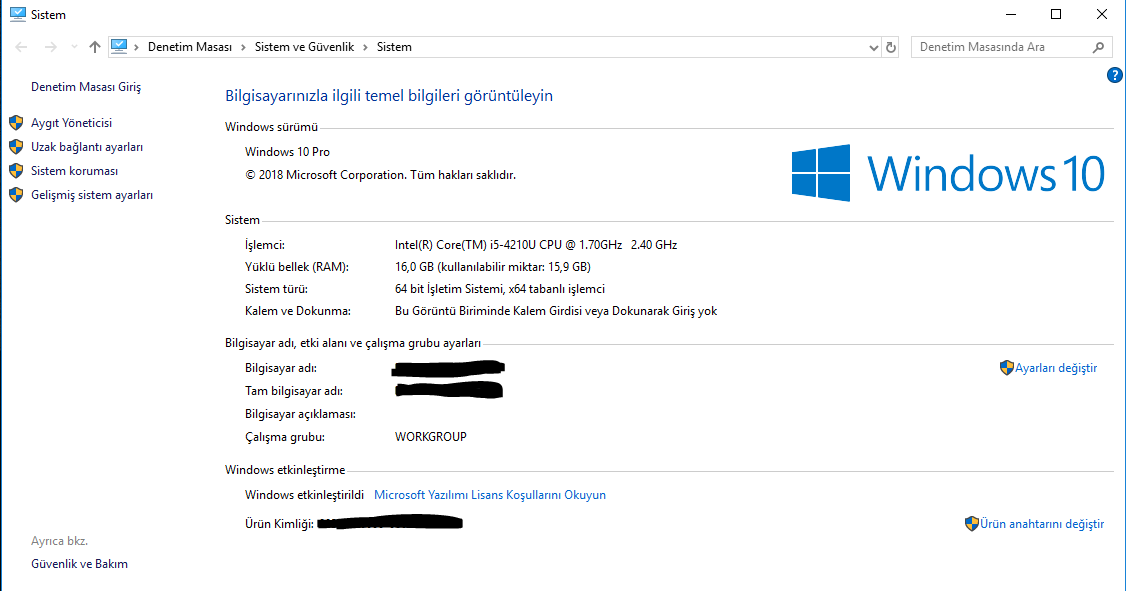This screenshot has height=591, width=1126.
Task: Expand chevron after Denetim Masası breadcrumb
Action: pos(243,47)
